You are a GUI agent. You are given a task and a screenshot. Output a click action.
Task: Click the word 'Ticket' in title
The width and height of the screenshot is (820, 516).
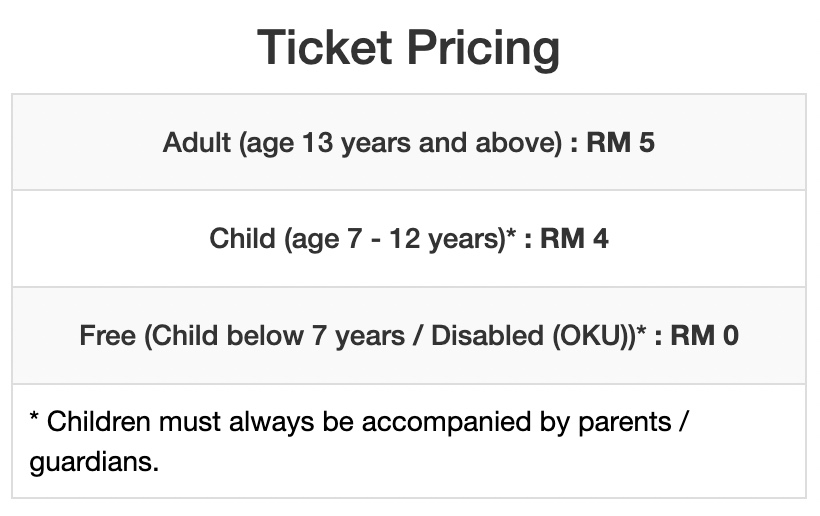click(x=324, y=48)
